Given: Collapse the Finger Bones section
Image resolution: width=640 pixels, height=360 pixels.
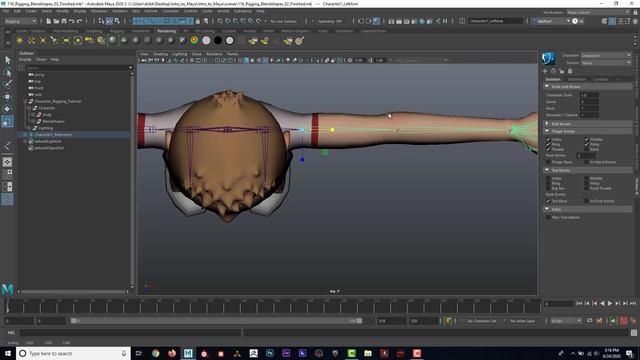Looking at the screenshot, I should pos(547,131).
